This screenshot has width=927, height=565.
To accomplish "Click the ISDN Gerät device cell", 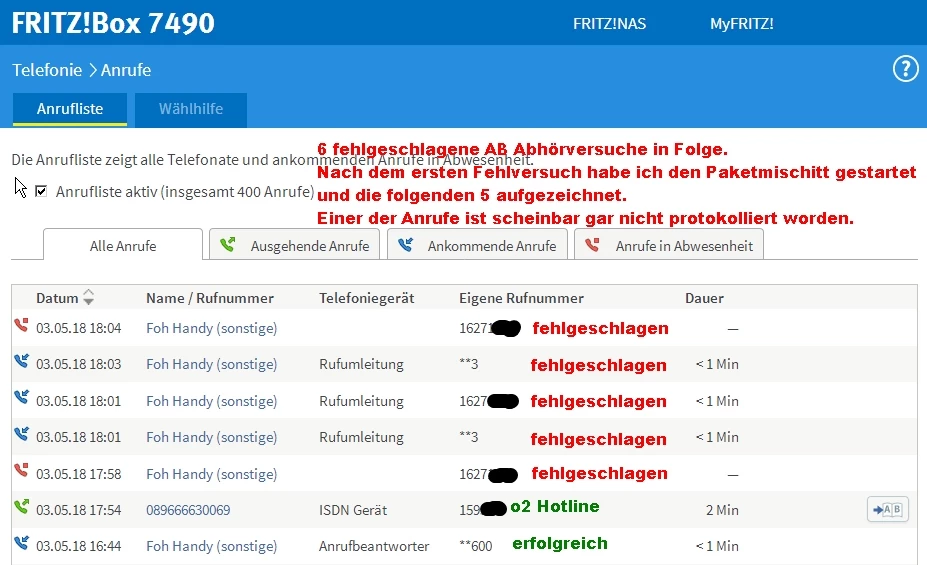I will coord(353,510).
